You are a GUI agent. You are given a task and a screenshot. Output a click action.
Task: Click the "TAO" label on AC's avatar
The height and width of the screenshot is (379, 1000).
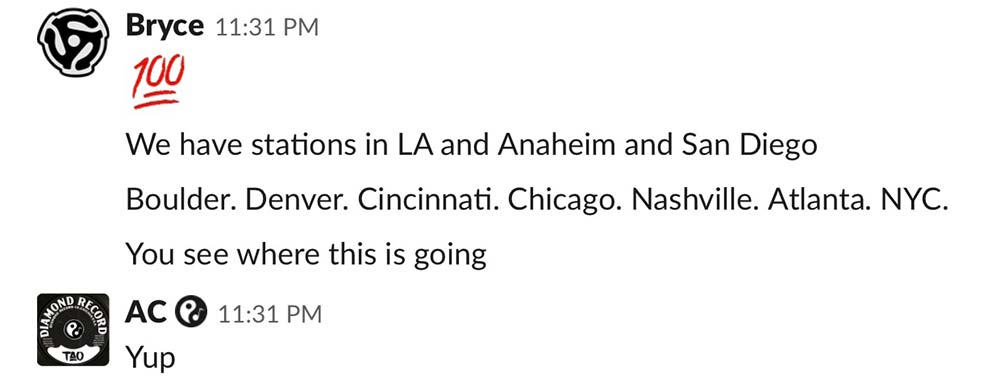73,357
